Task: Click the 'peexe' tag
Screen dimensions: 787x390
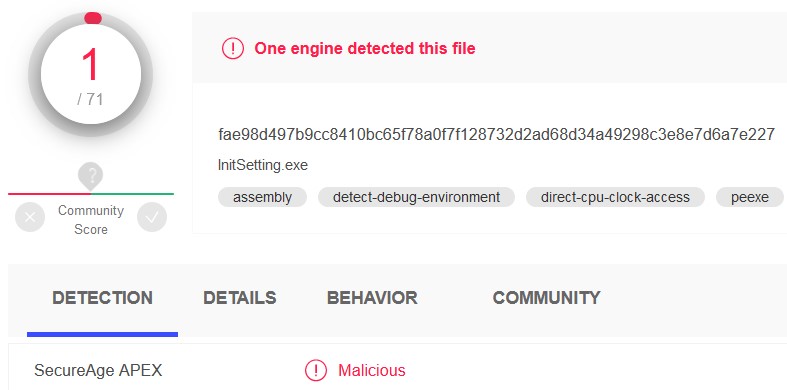Action: [x=750, y=197]
